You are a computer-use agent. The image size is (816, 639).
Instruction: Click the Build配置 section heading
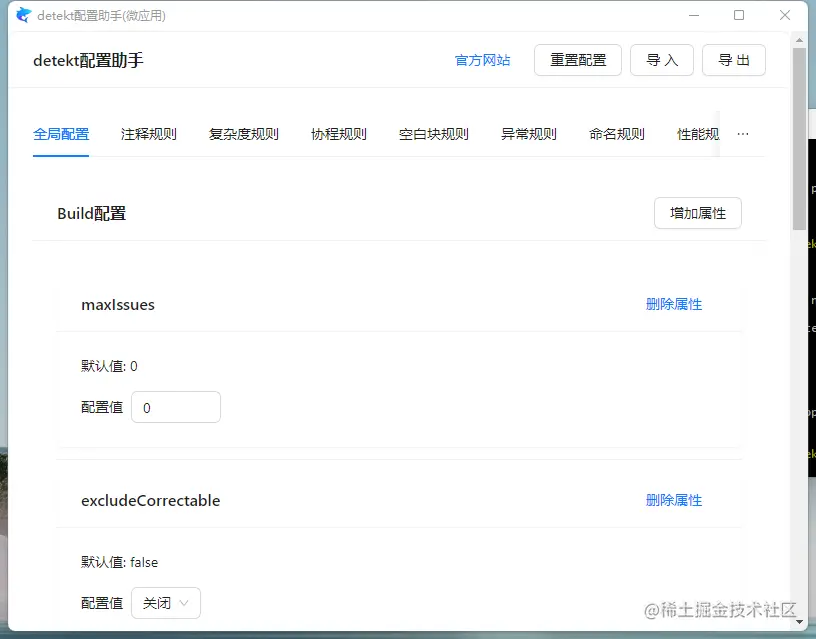[x=92, y=213]
